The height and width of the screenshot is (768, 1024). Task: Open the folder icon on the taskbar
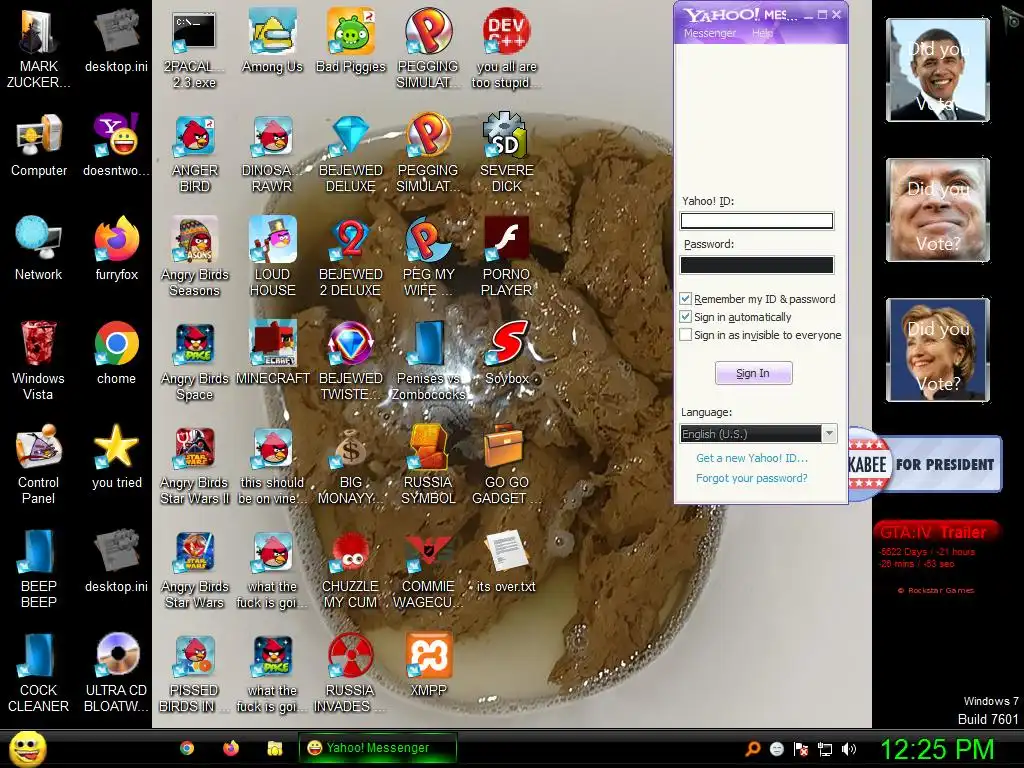(x=274, y=748)
